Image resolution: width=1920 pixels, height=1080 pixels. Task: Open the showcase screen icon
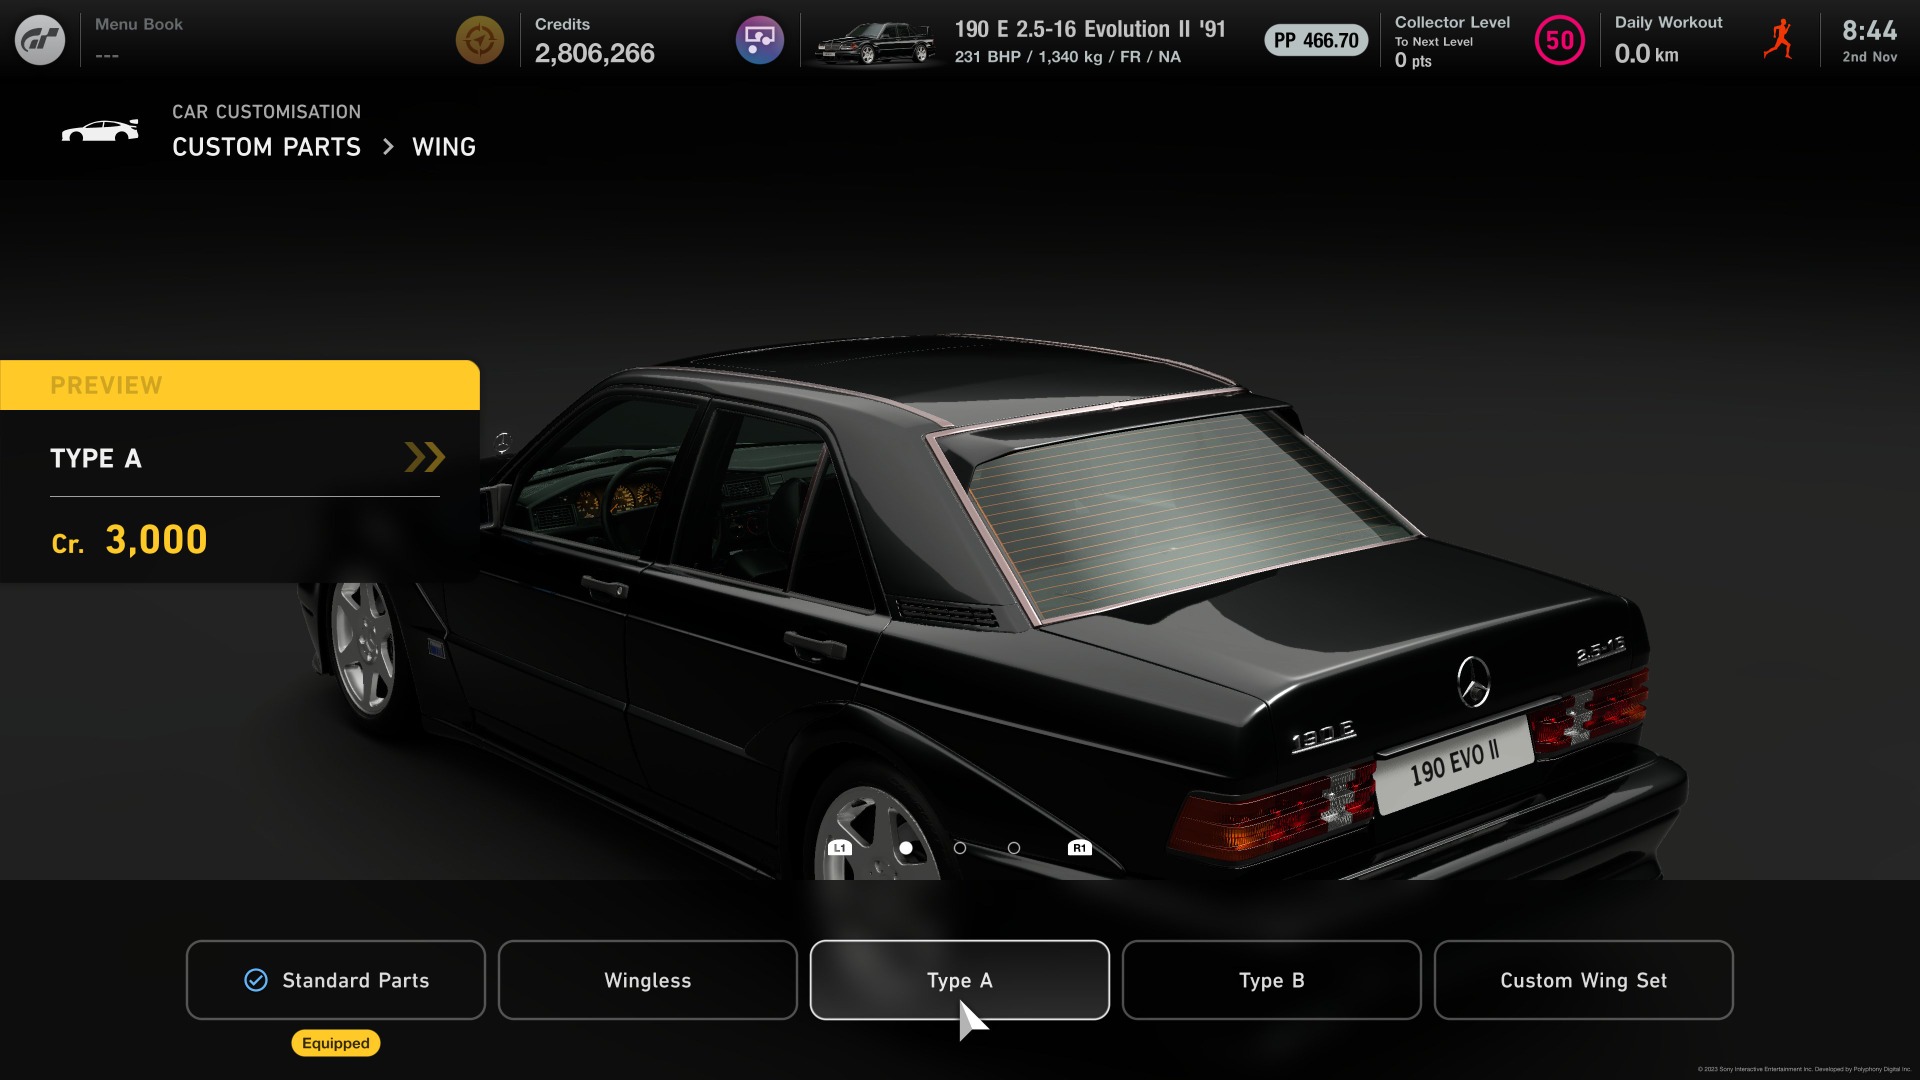[x=760, y=40]
